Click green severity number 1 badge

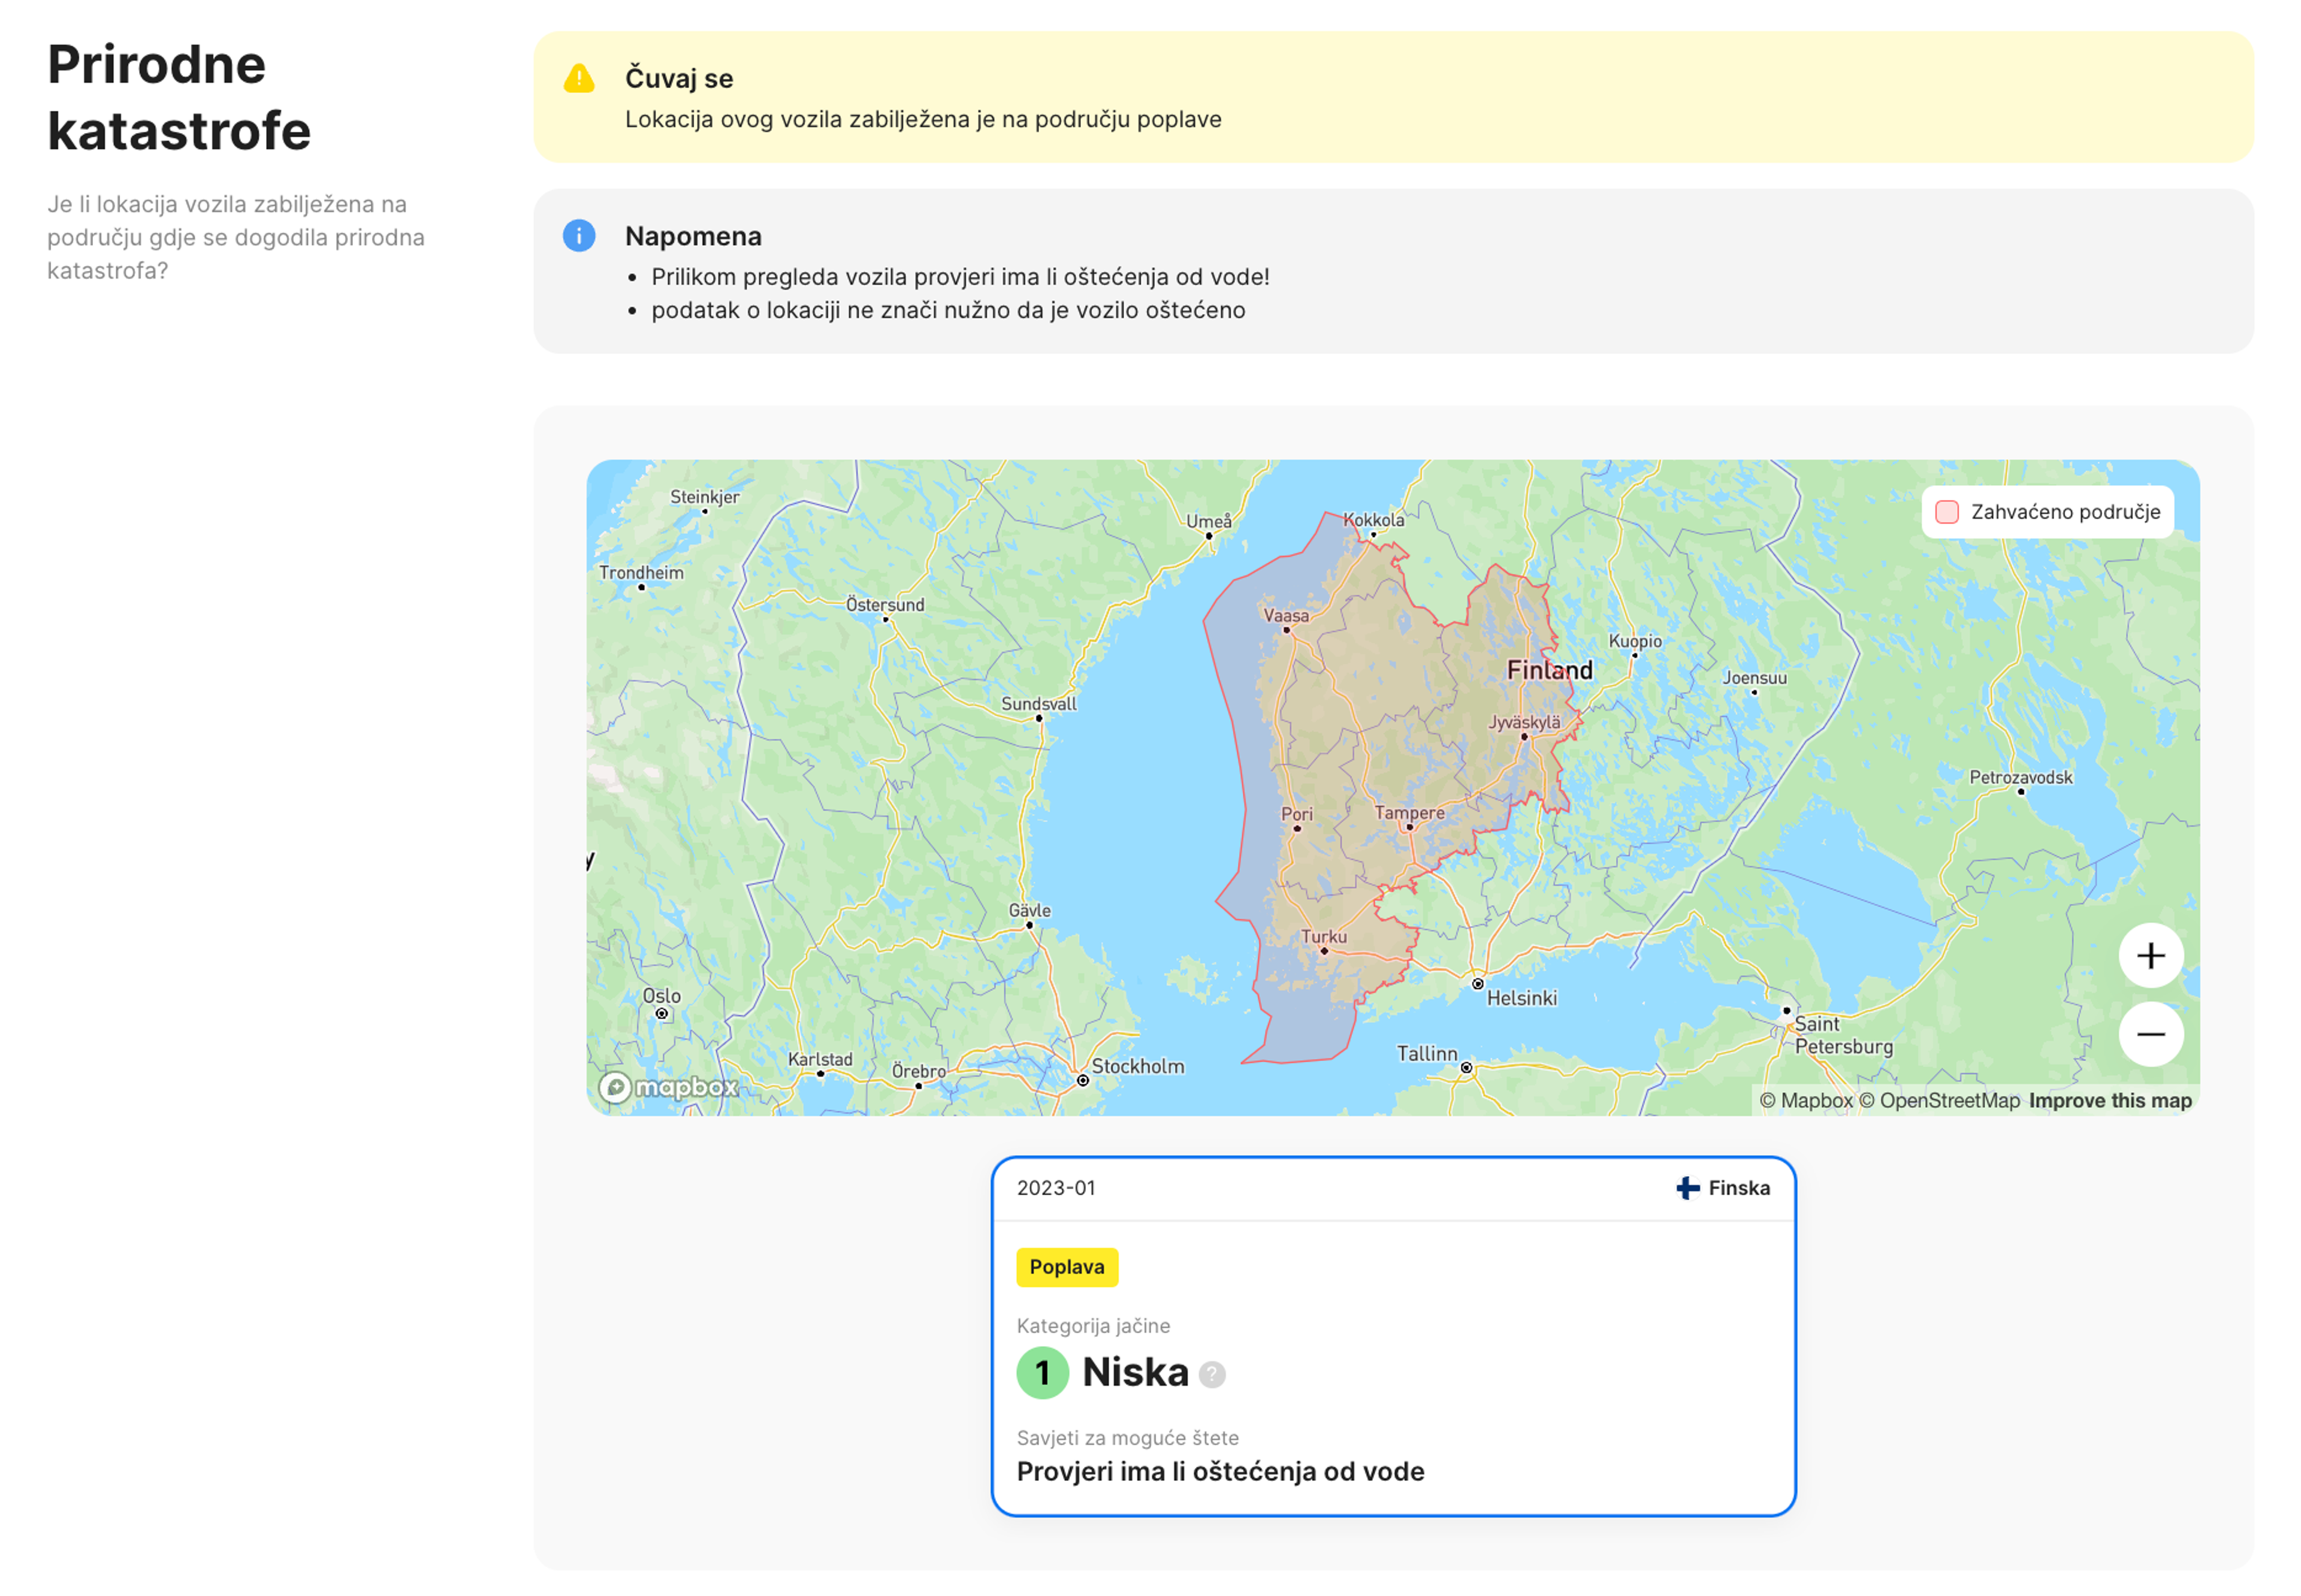(x=1042, y=1373)
